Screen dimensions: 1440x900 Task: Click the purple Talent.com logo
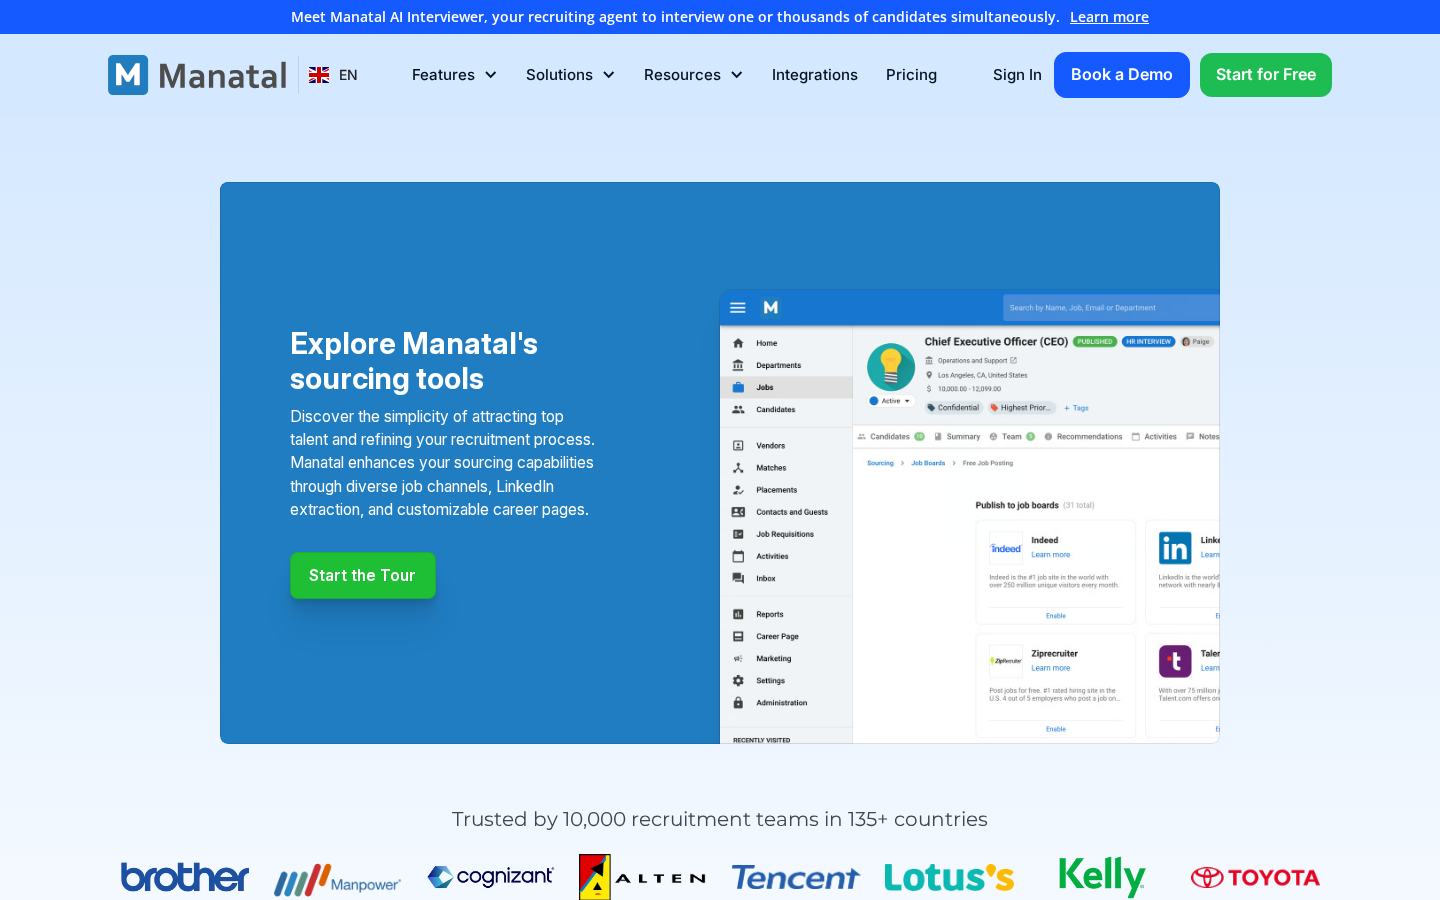[1175, 661]
